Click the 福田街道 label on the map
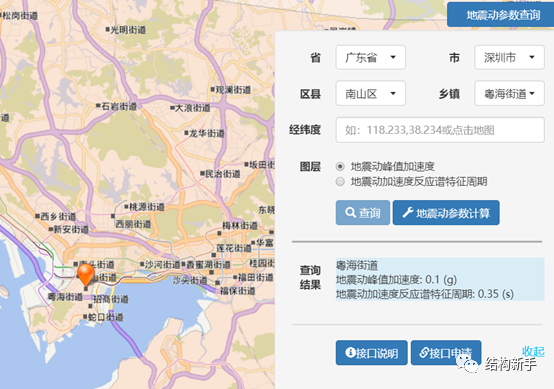 click(256, 277)
